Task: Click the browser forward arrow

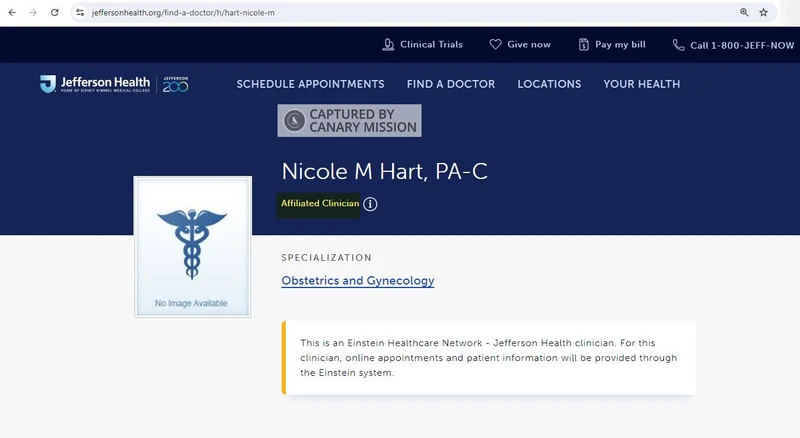Action: pos(33,13)
